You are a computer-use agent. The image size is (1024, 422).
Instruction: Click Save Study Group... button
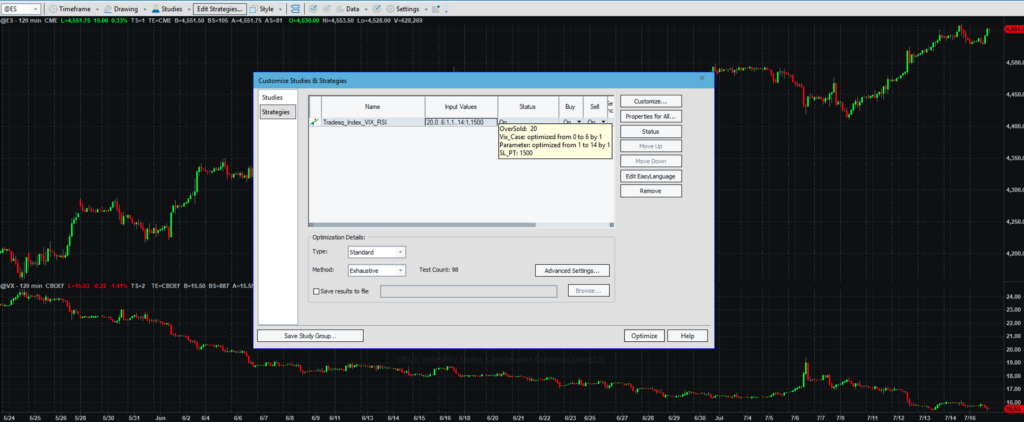click(310, 336)
